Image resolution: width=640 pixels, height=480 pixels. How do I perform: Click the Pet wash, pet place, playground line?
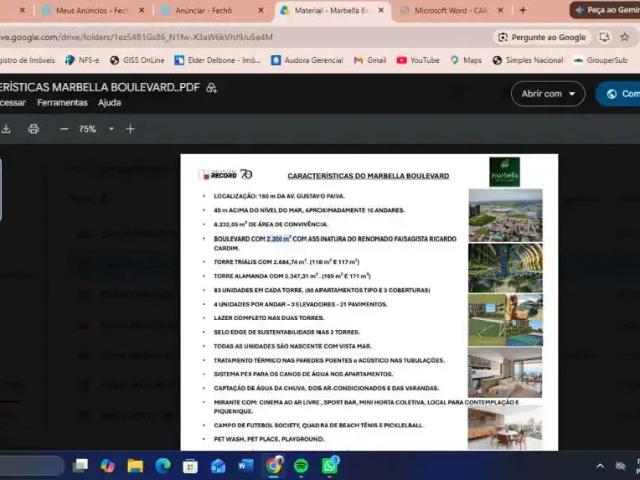[269, 439]
